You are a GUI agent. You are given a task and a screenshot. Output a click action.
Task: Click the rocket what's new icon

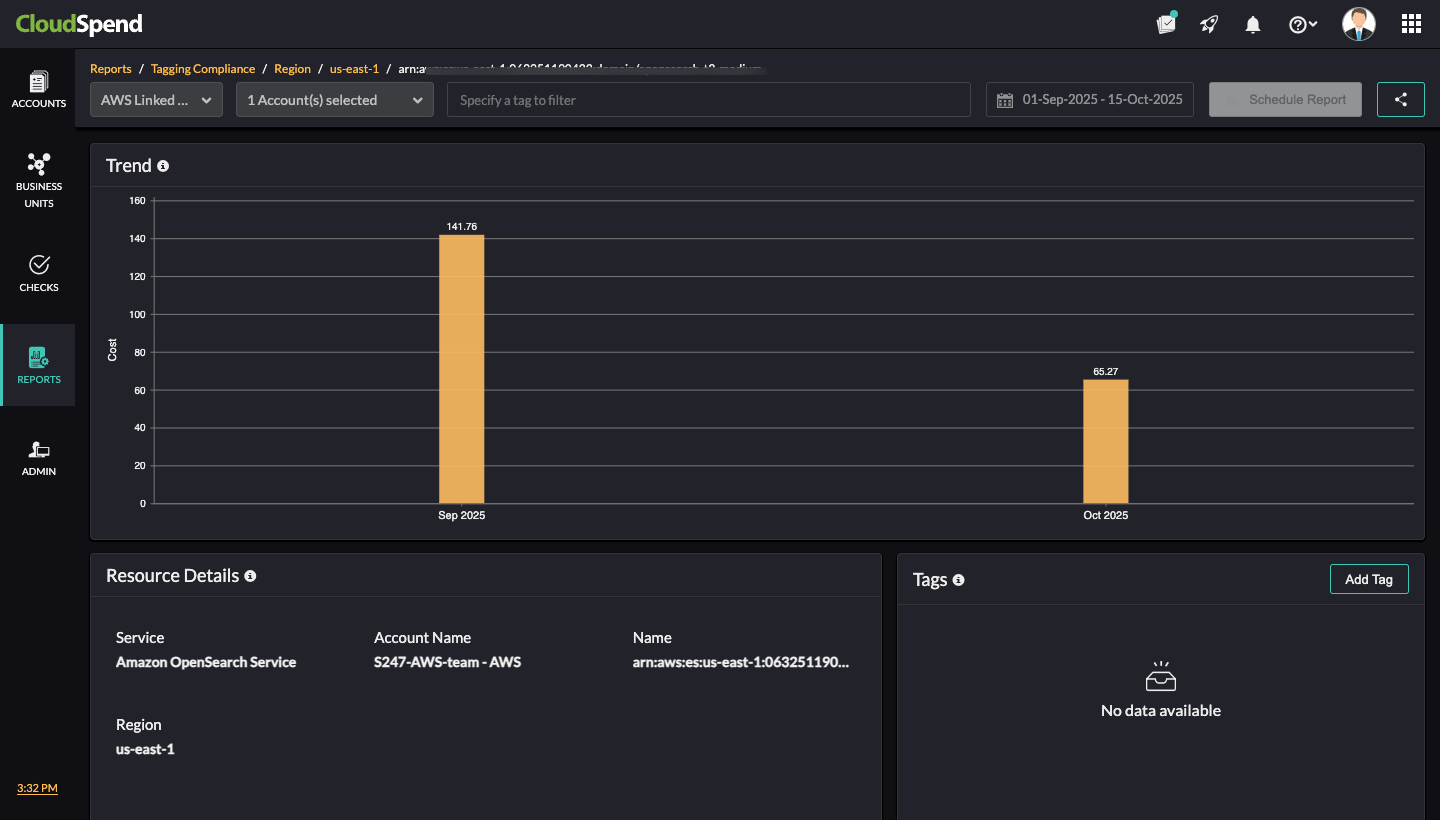[1209, 24]
